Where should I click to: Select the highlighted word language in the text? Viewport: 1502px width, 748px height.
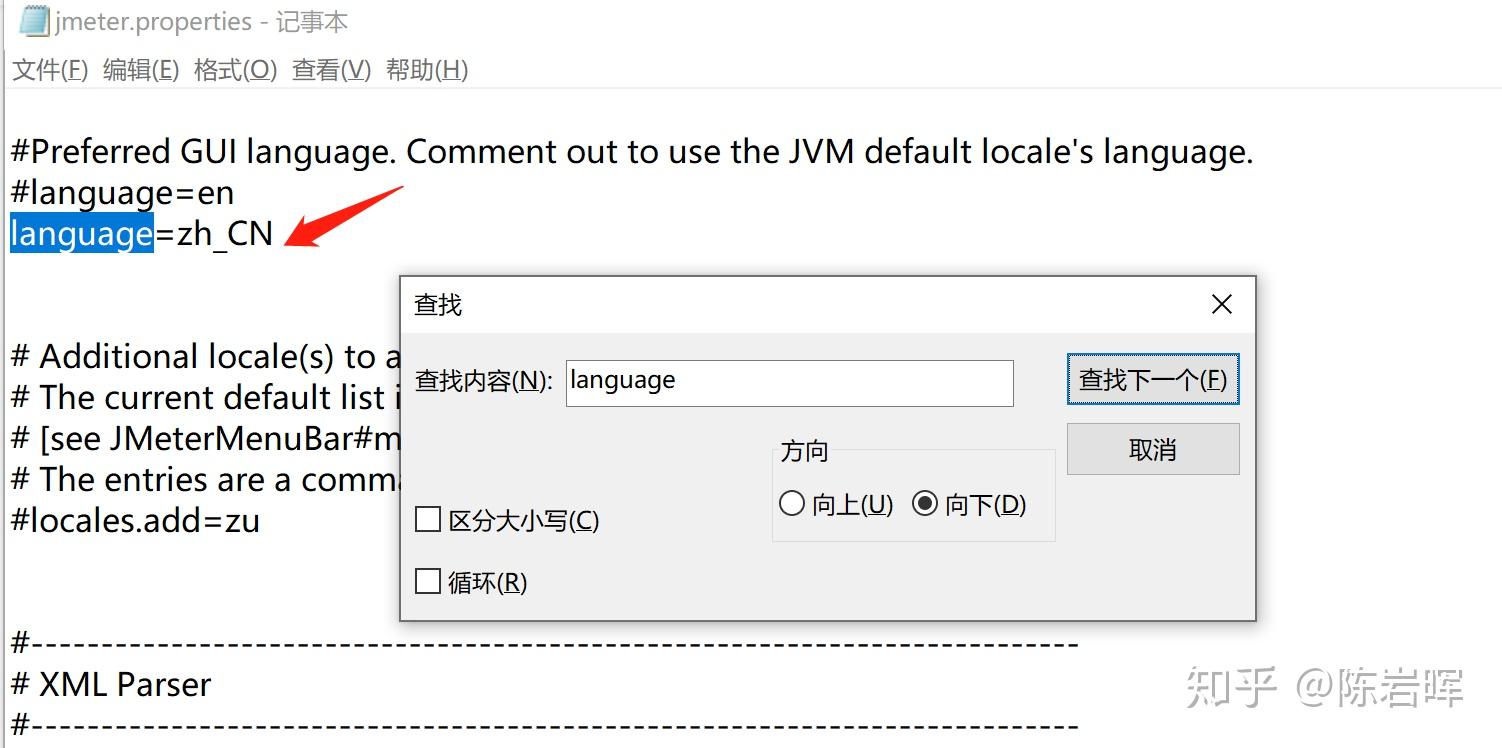80,233
